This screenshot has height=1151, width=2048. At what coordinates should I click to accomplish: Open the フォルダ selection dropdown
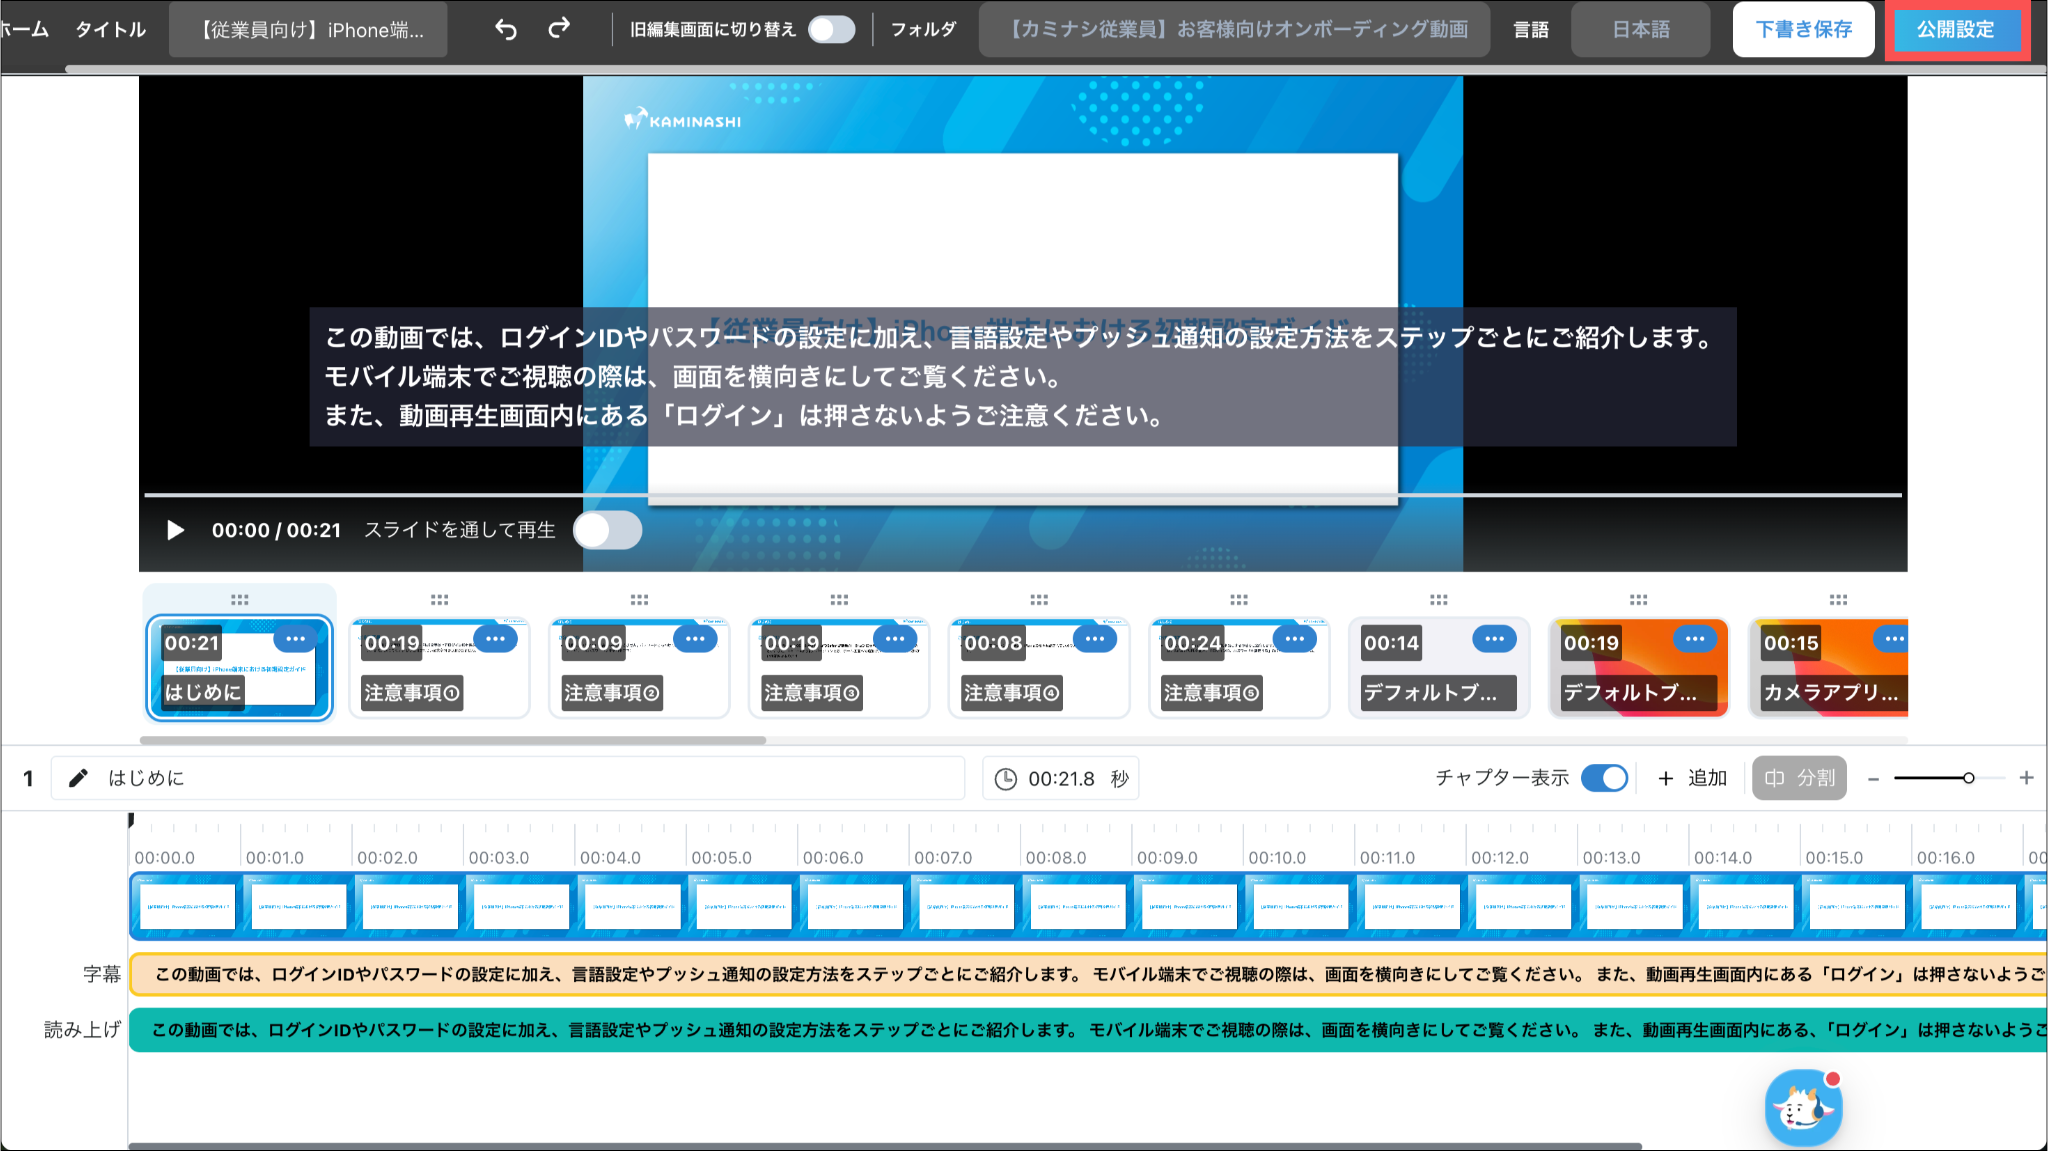point(1235,29)
